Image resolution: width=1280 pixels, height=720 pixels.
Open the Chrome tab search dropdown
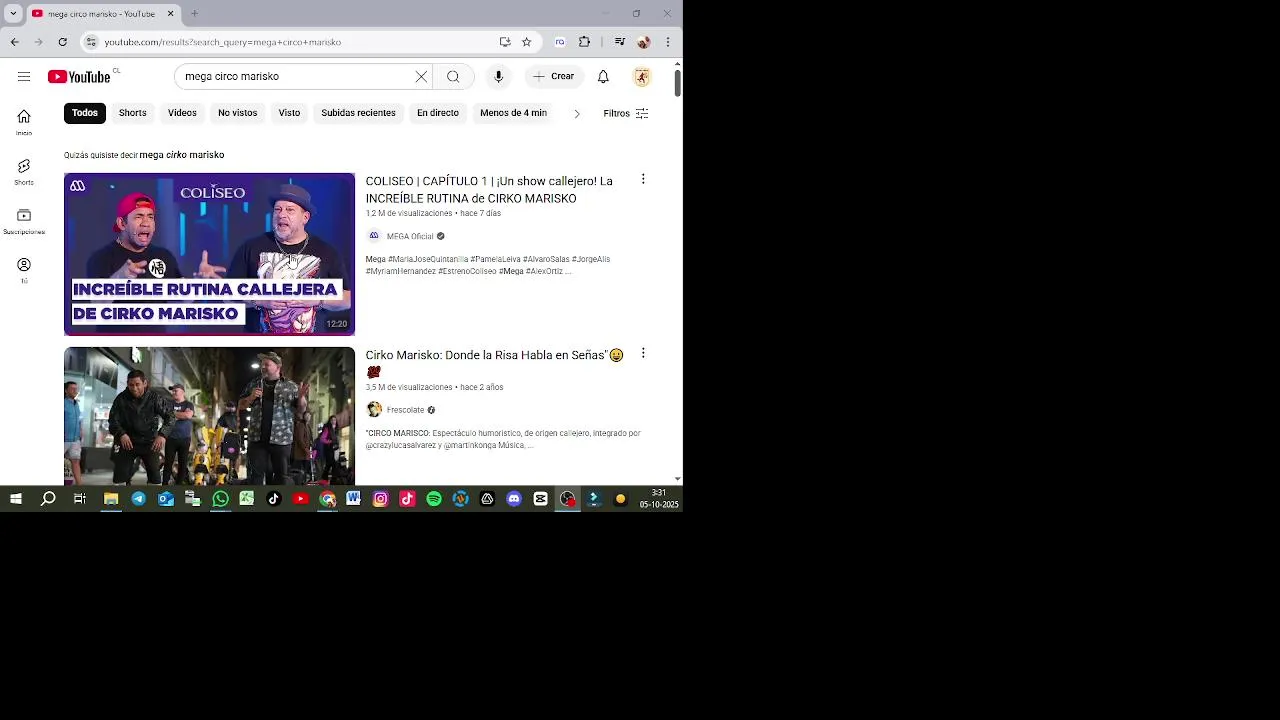click(13, 14)
